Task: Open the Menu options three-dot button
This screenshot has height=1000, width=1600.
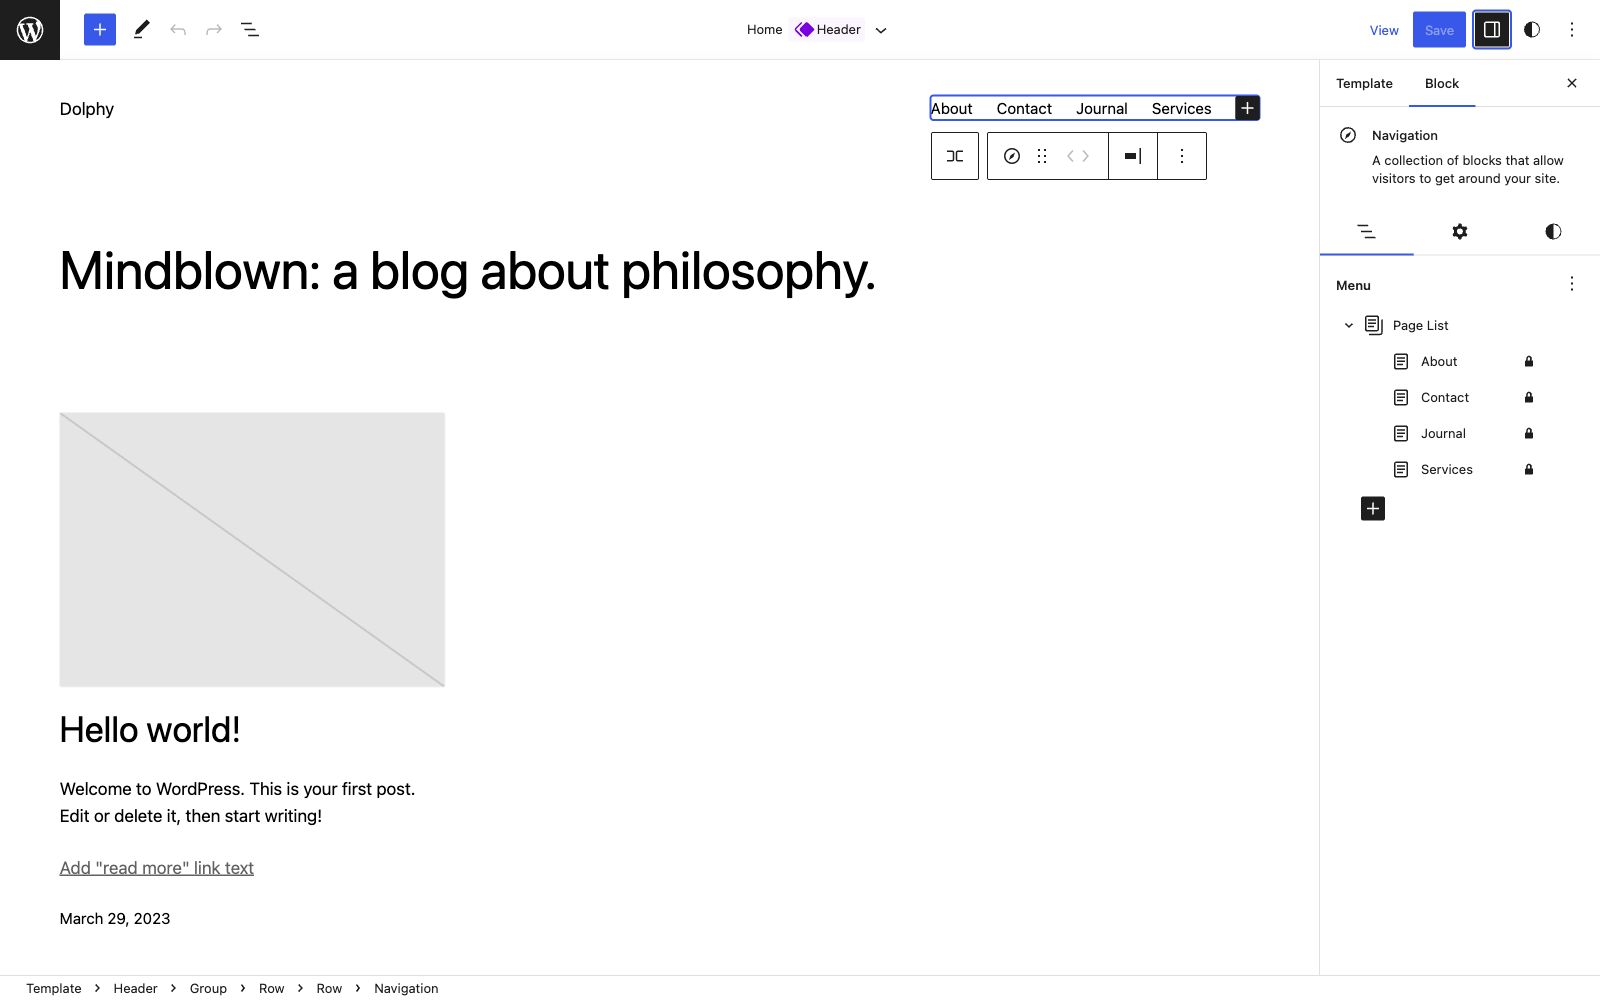Action: point(1572,284)
